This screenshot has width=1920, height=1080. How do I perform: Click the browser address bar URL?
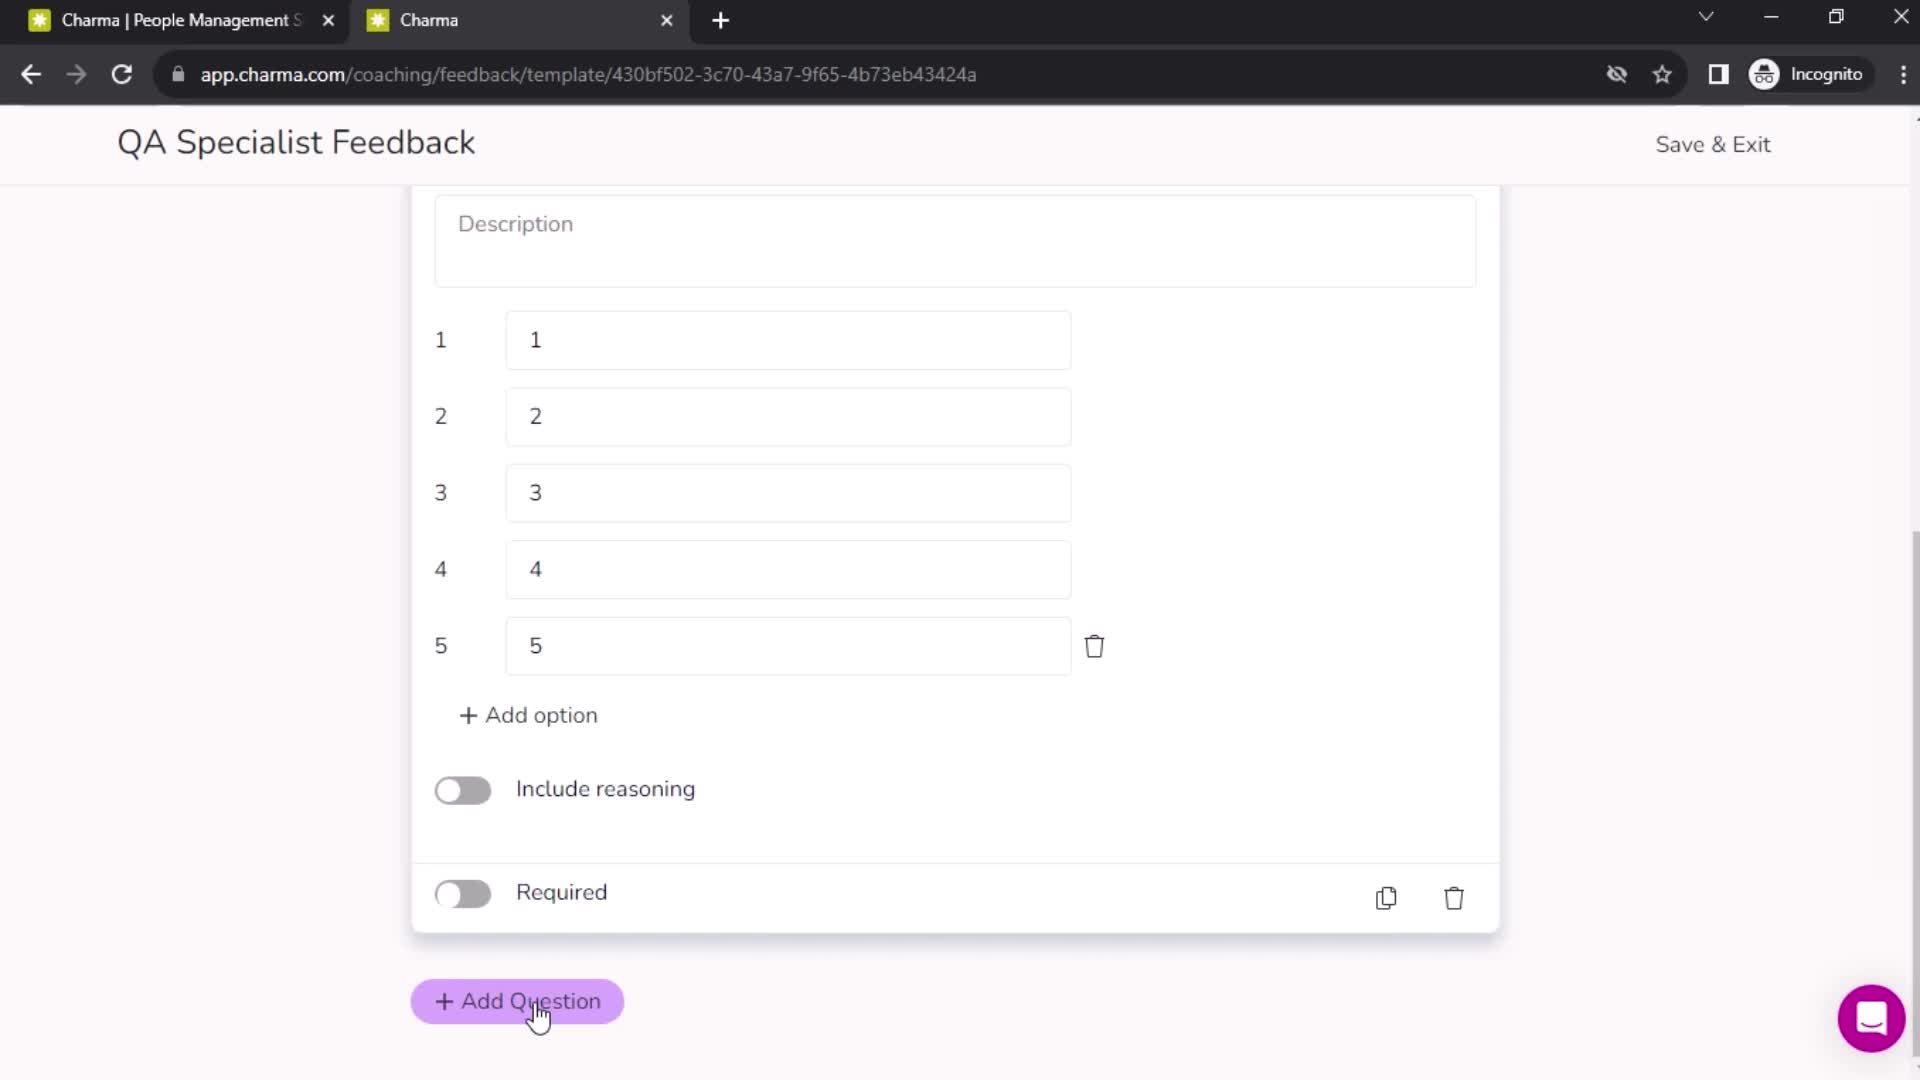click(x=588, y=74)
